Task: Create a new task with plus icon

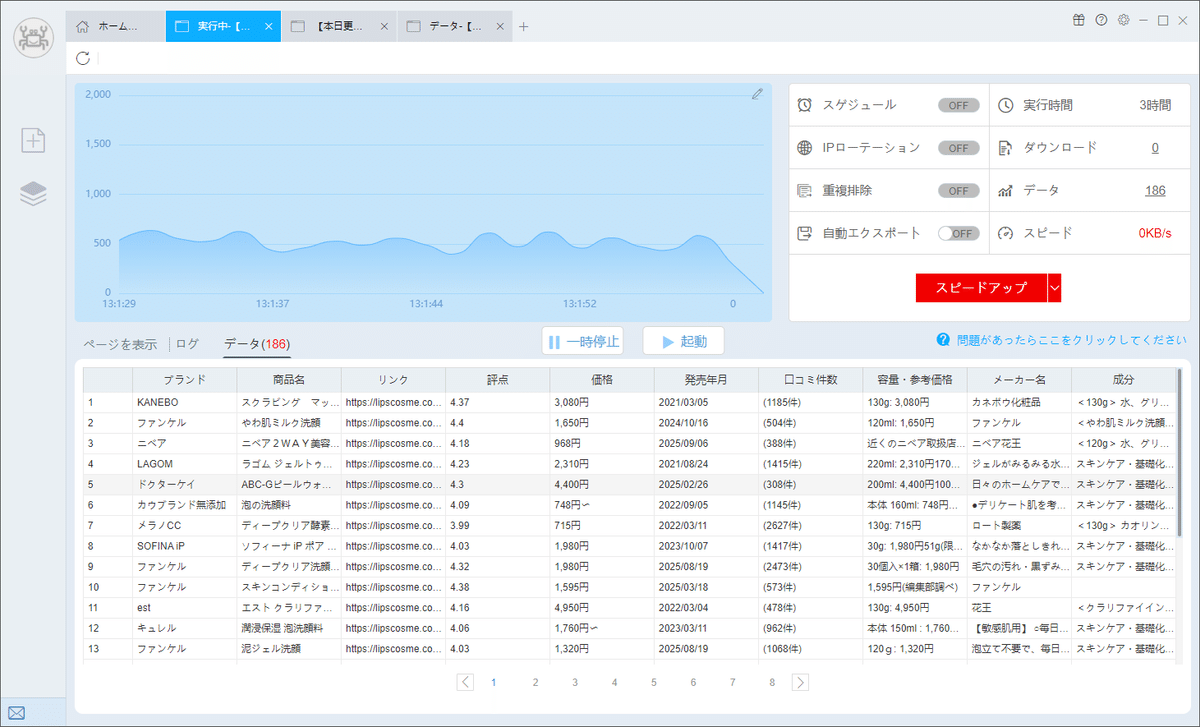Action: point(33,140)
